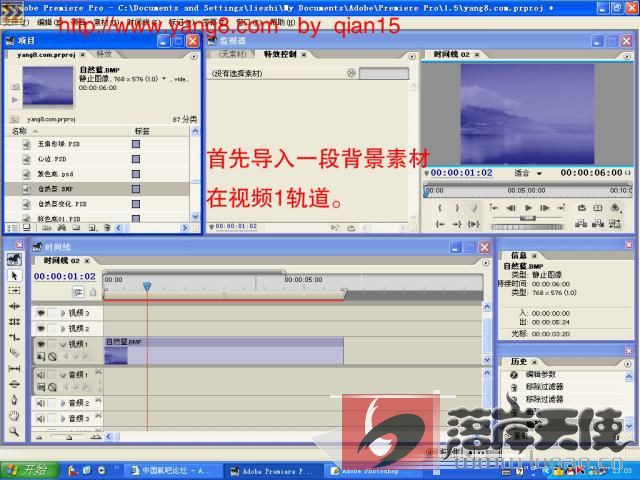The height and width of the screenshot is (480, 640).
Task: Open the Output mode icon in monitor
Action: [x=616, y=208]
